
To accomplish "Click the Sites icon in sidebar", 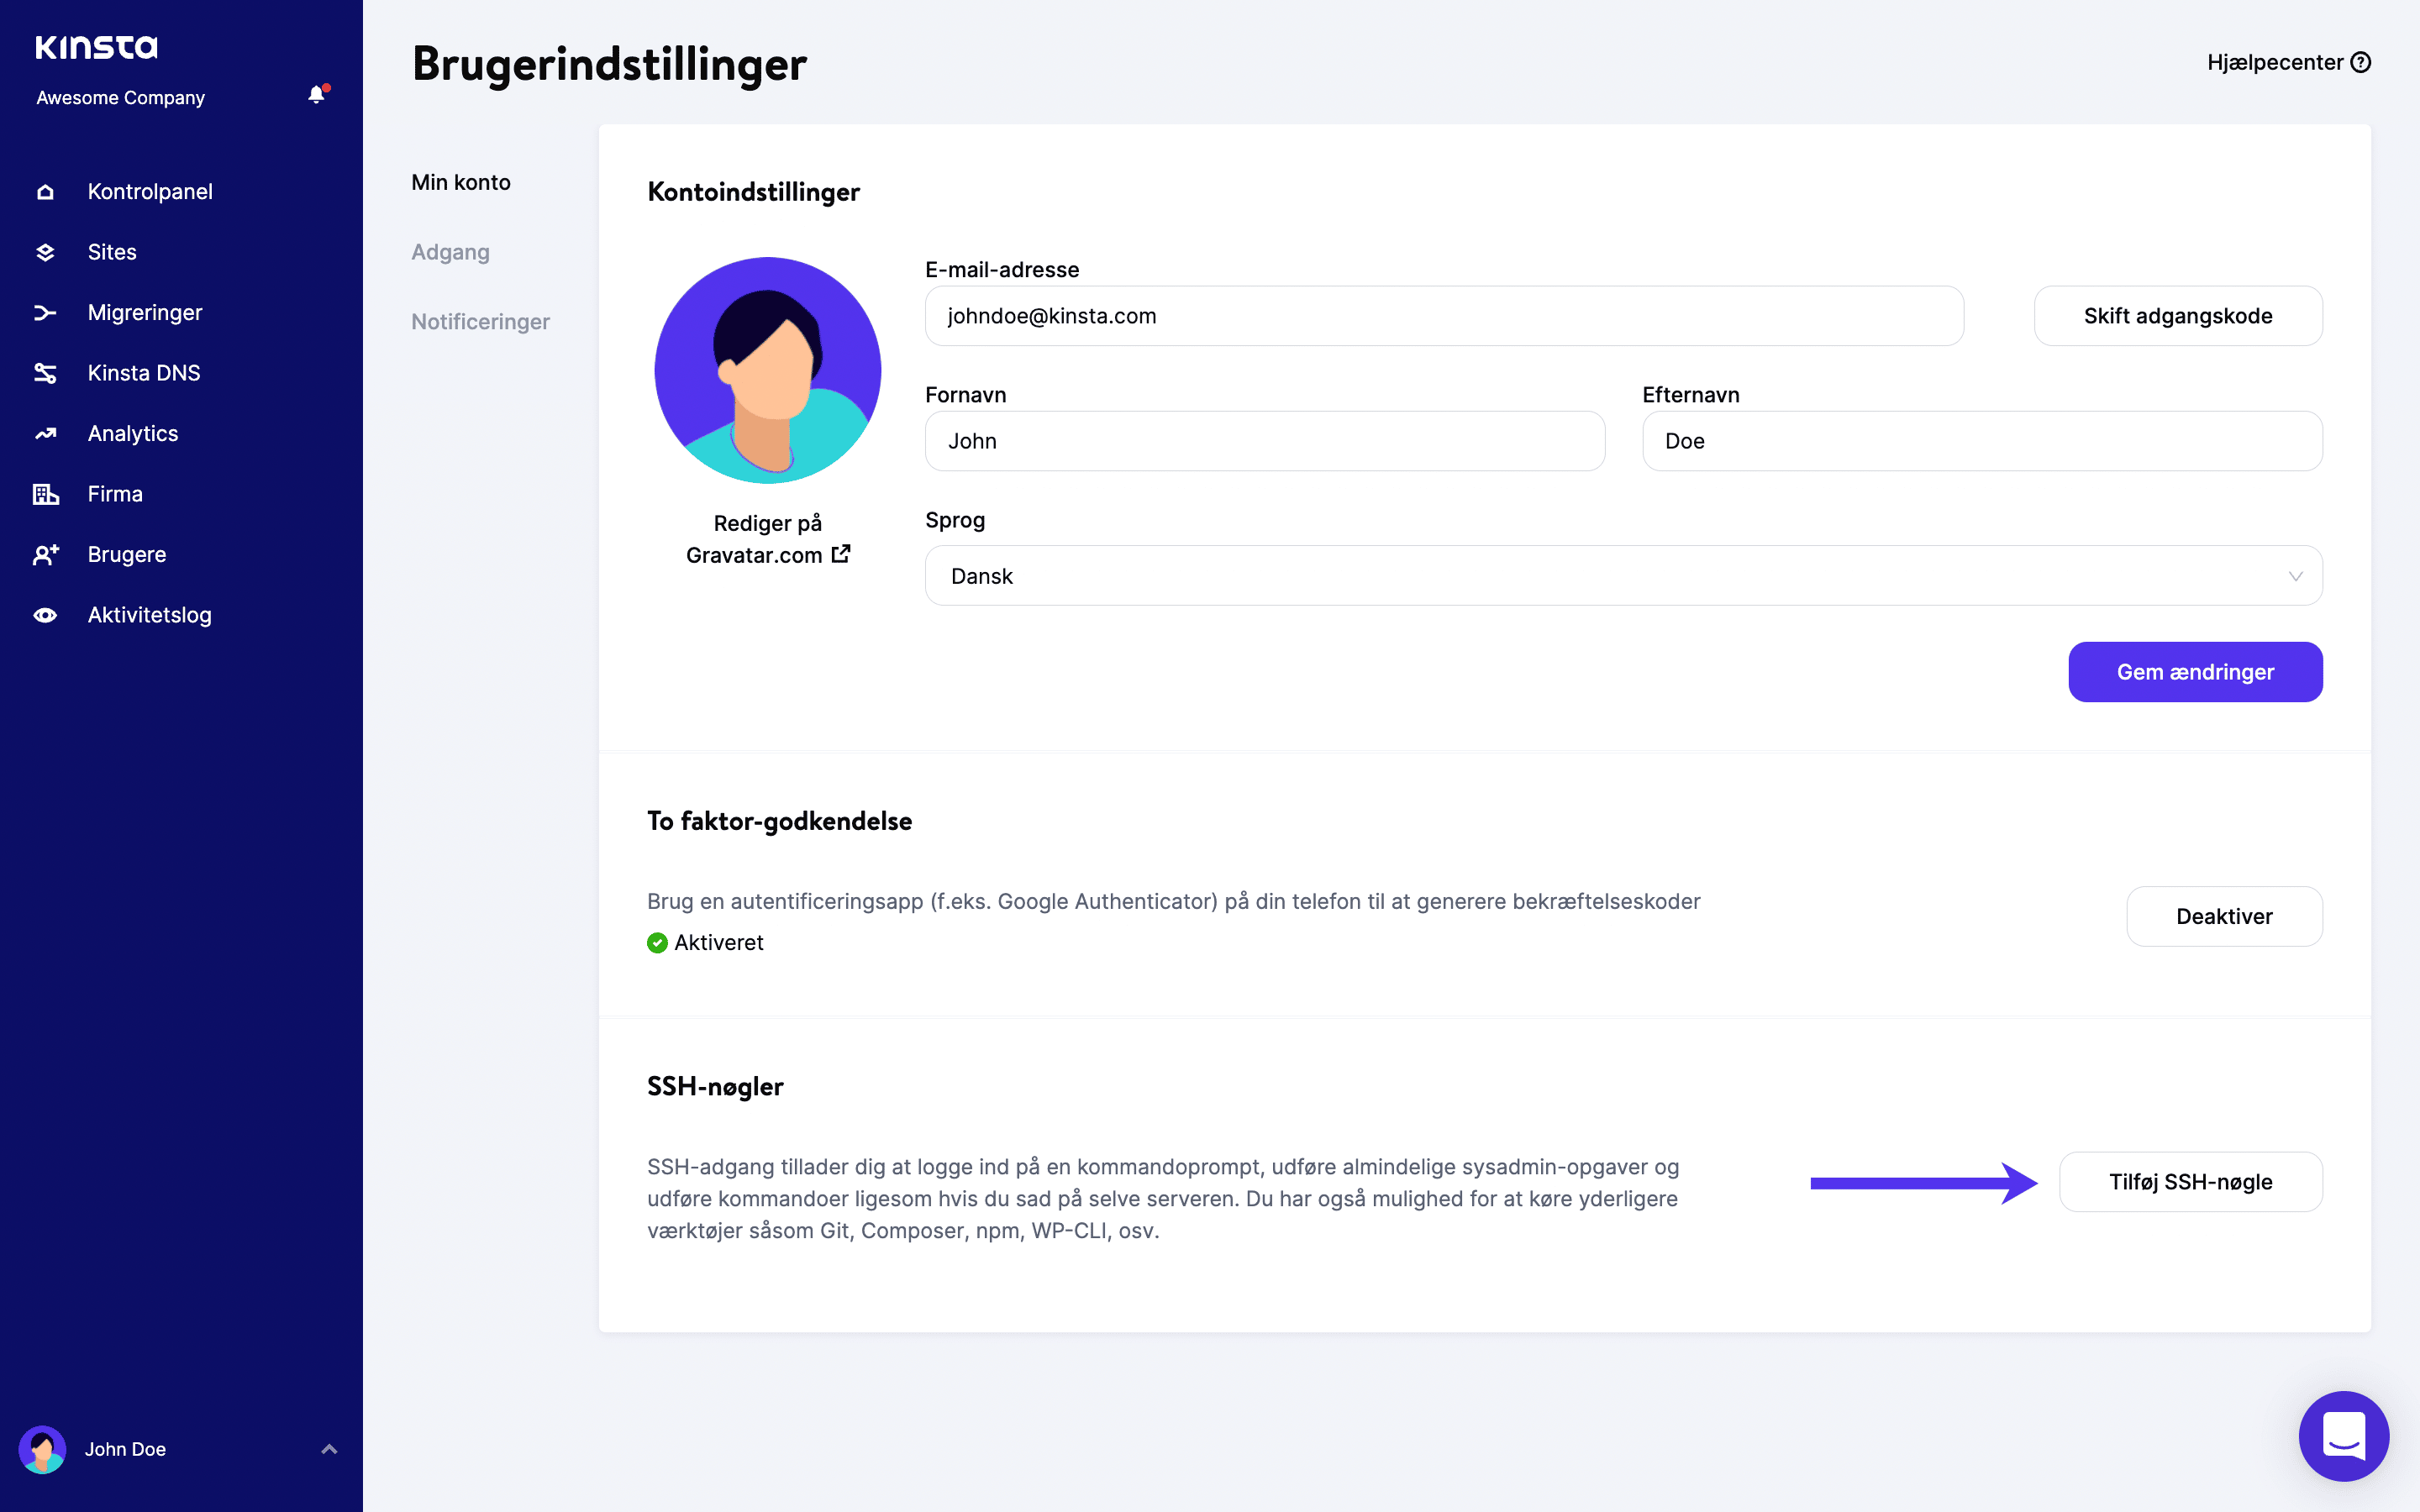I will 47,251.
